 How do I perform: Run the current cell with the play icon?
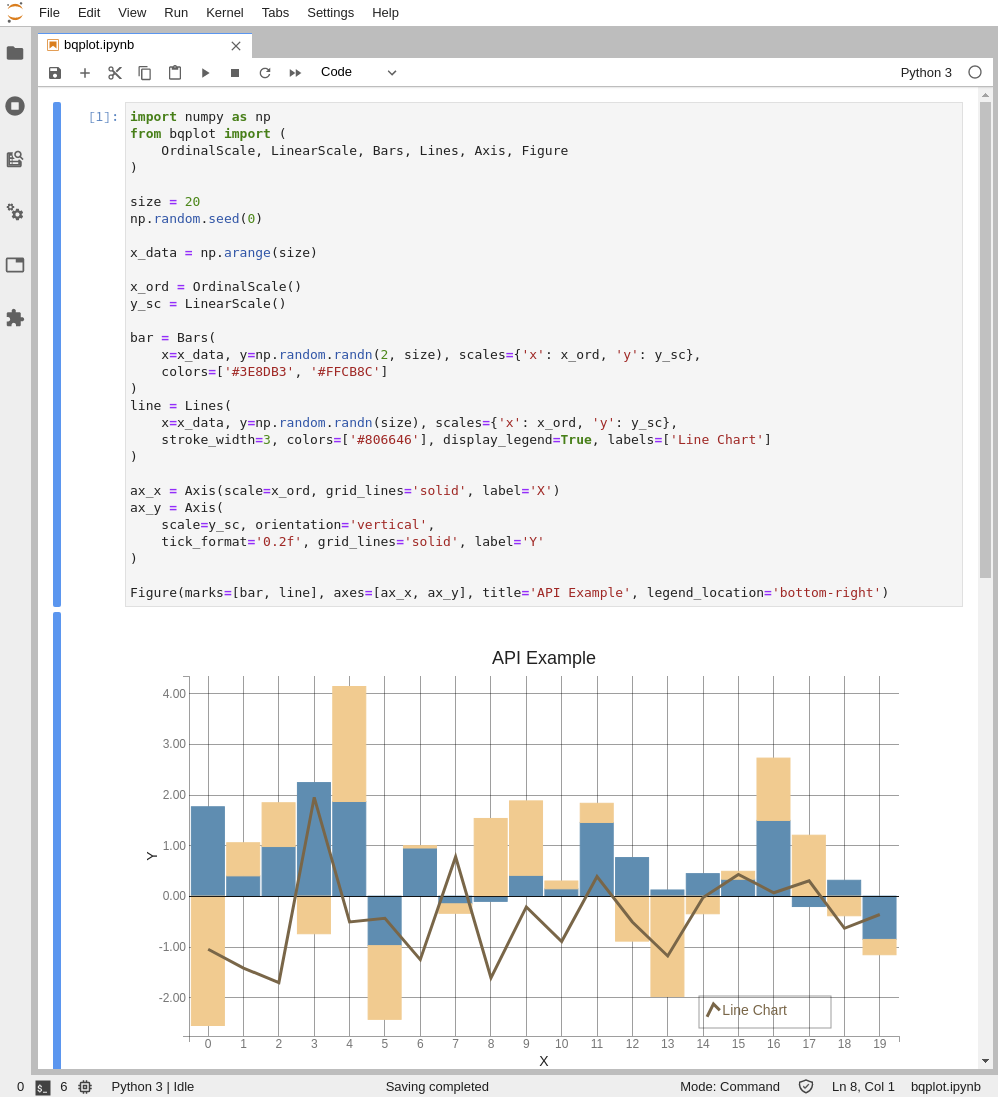coord(205,72)
